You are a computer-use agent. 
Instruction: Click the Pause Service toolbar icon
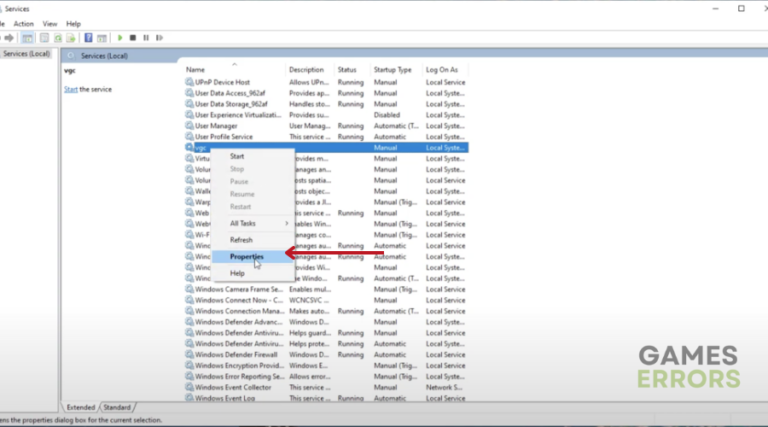pyautogui.click(x=146, y=38)
